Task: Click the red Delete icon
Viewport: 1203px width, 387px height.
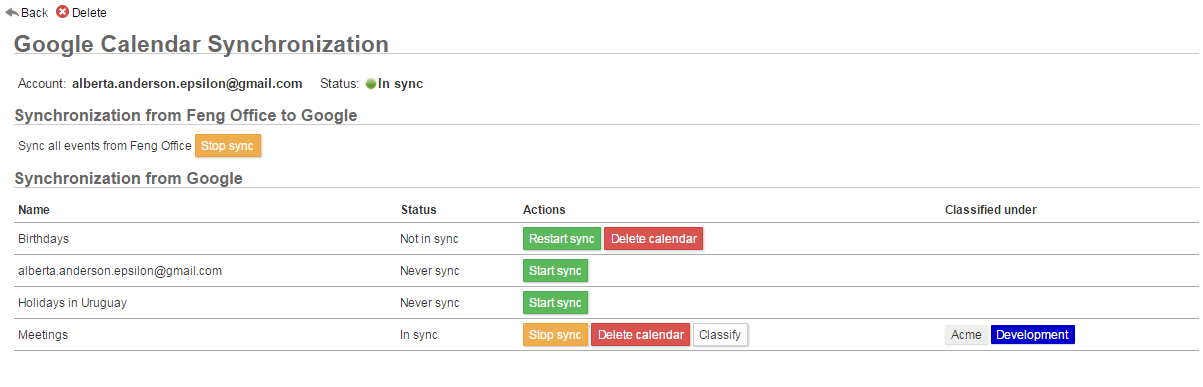Action: point(63,12)
